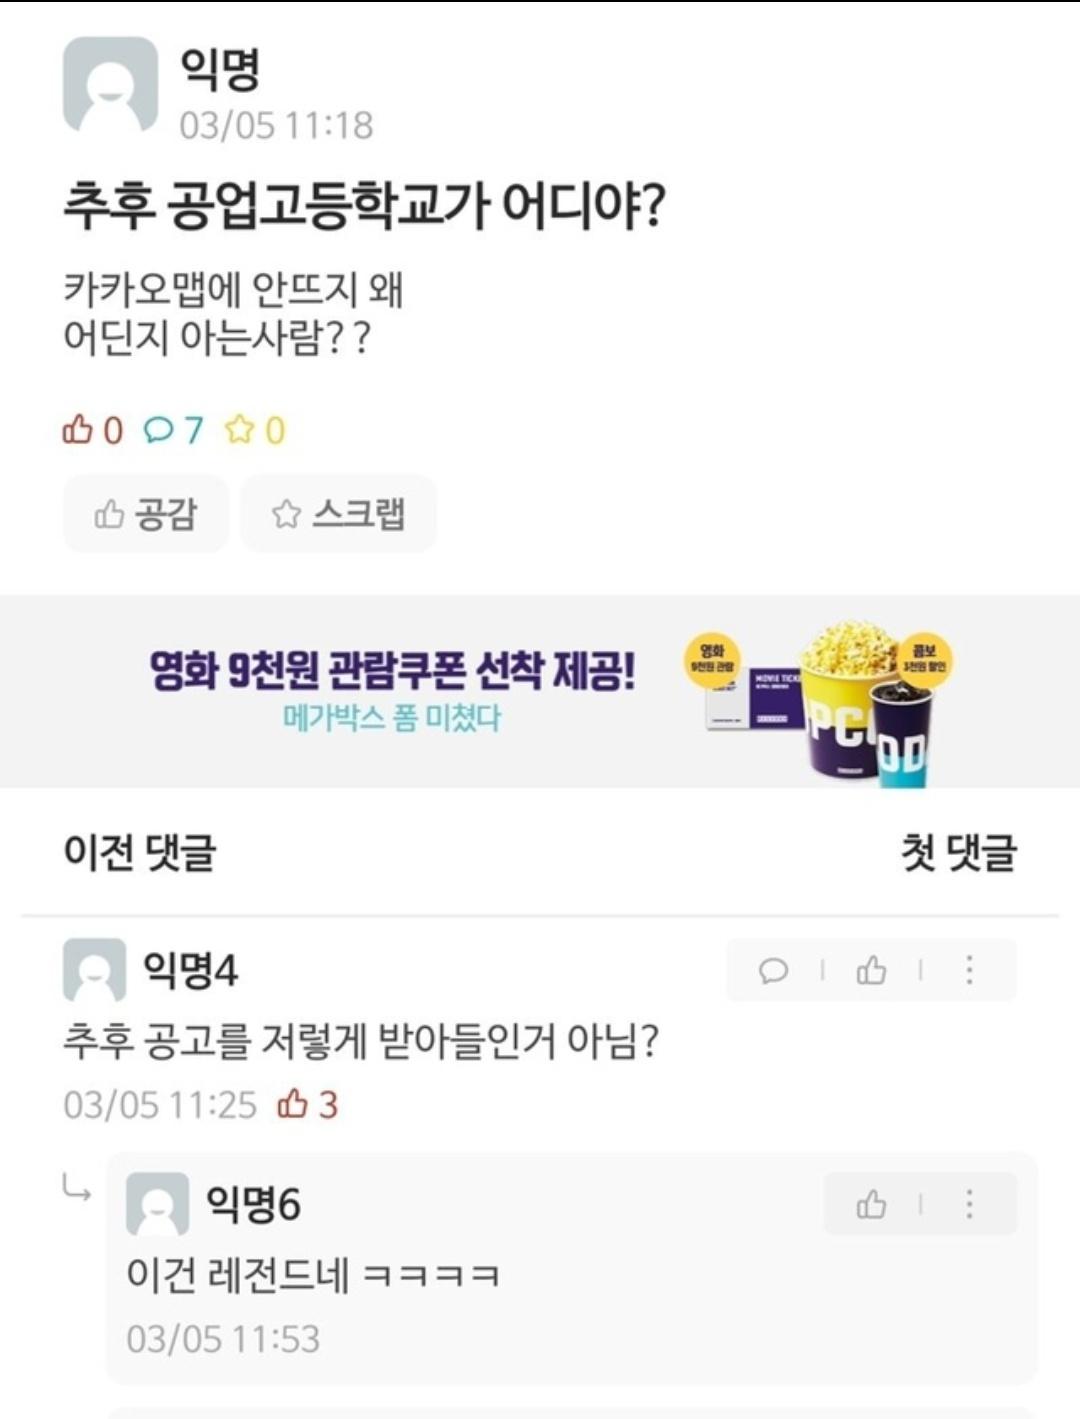Open the three-dot menu on 익명4's comment

tap(968, 970)
